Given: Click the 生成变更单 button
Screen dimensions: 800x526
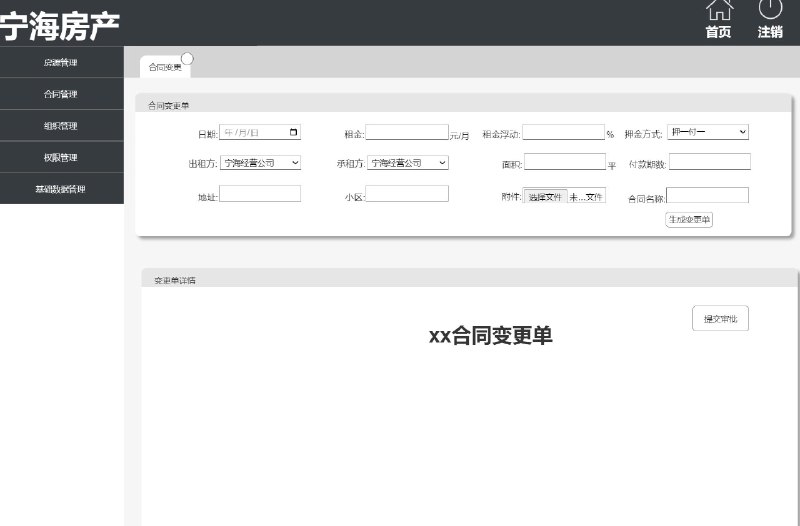Looking at the screenshot, I should point(689,220).
